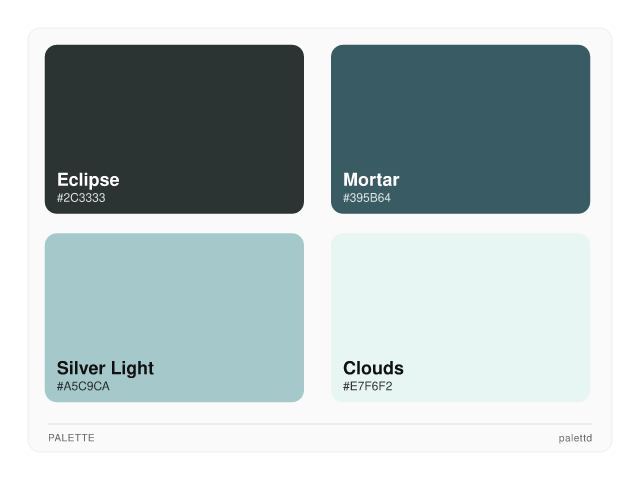The height and width of the screenshot is (480, 640).
Task: Click the gap between Mortar and Clouds swatches
Action: pos(460,223)
